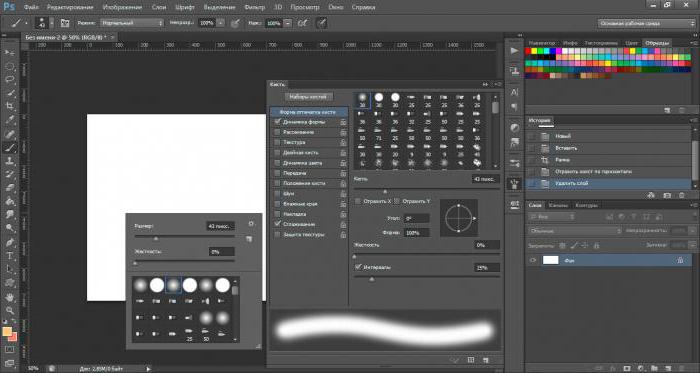Click the lock icon on the Фон layer
Image resolution: width=700 pixels, height=373 pixels.
[x=680, y=260]
